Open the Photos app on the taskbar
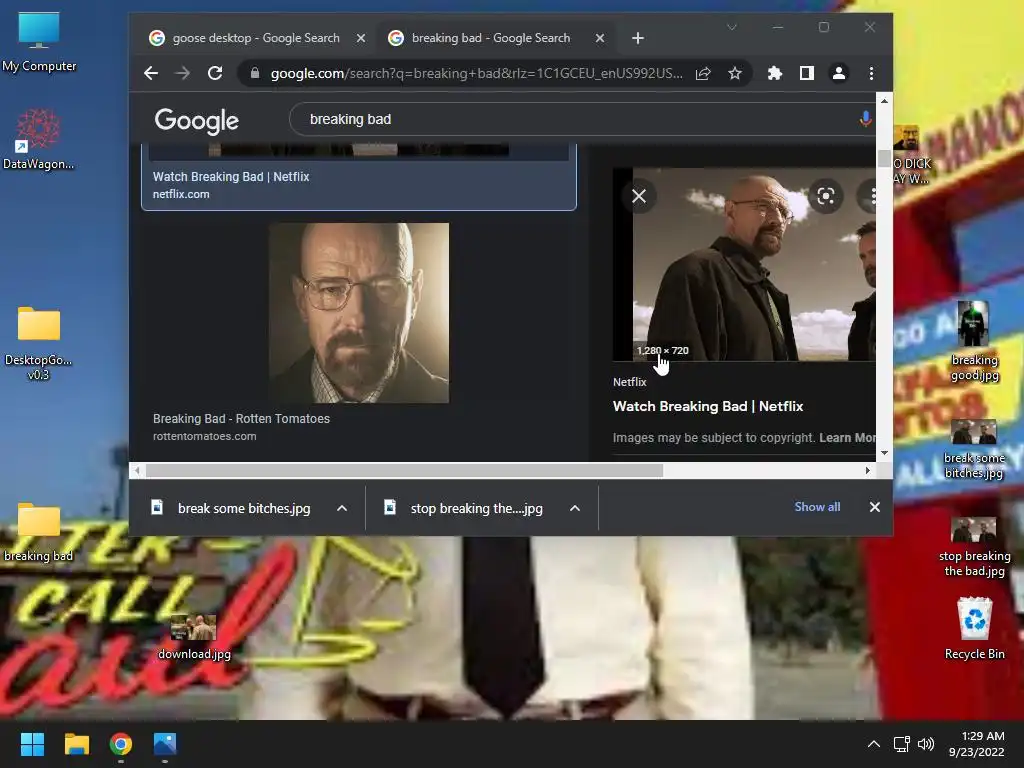Viewport: 1024px width, 768px height. coord(165,744)
